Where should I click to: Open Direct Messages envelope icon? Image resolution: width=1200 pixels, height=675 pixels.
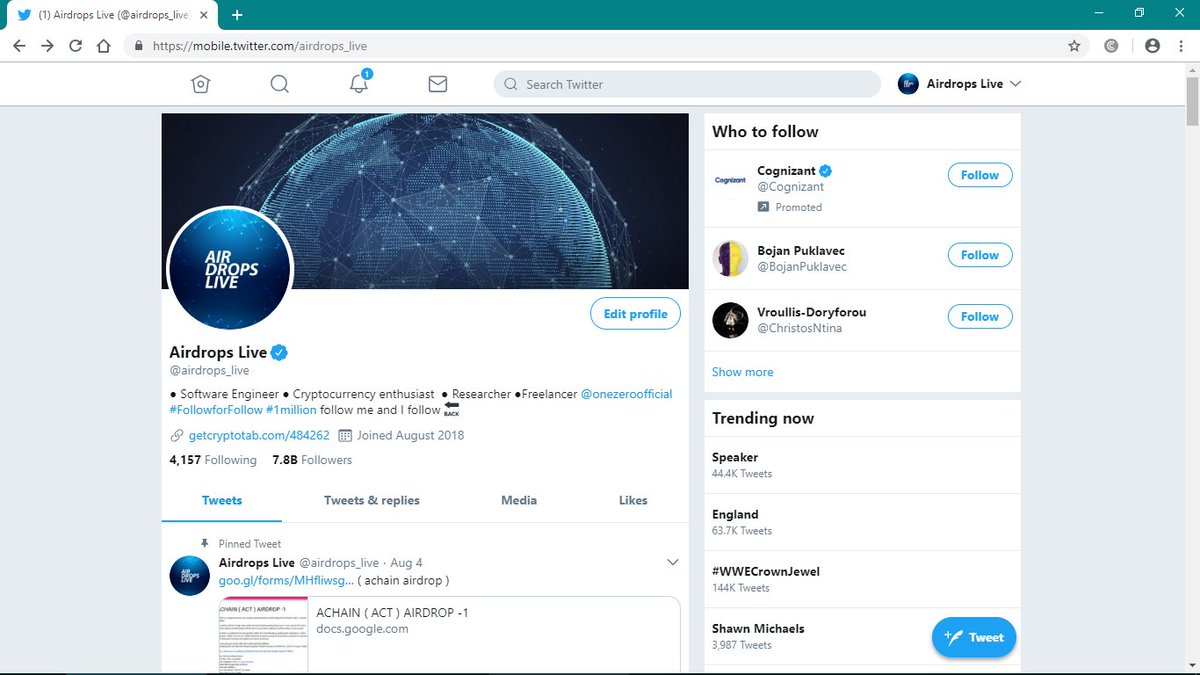(437, 84)
